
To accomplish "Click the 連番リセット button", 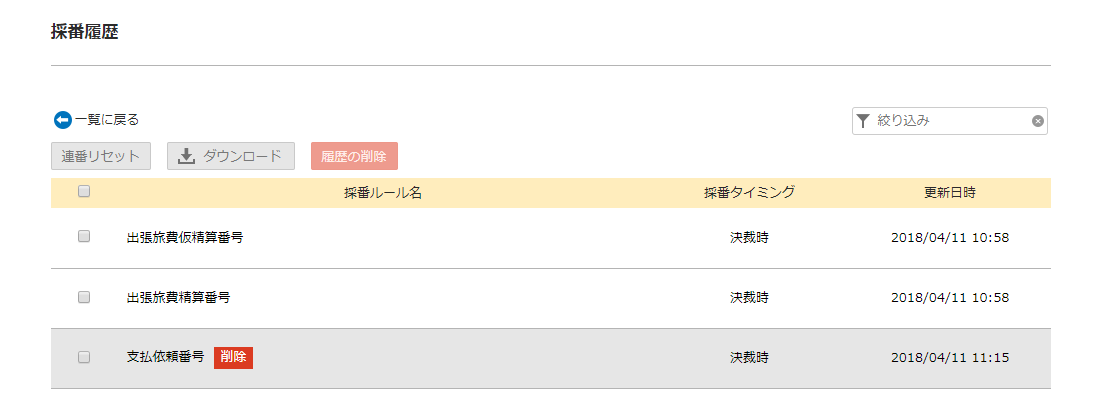I will click(x=101, y=156).
